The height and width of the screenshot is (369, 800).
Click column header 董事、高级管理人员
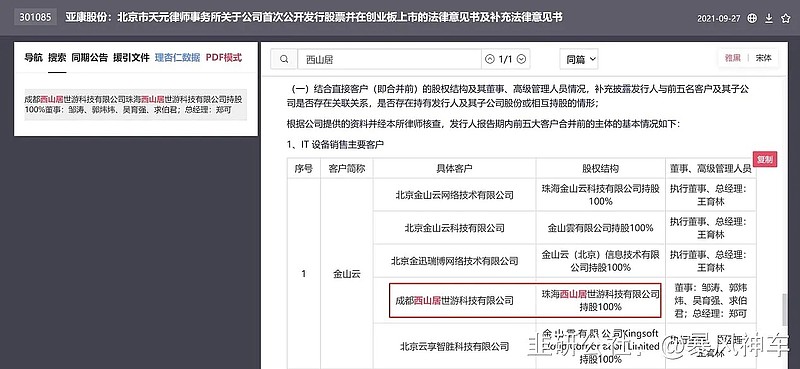click(710, 168)
